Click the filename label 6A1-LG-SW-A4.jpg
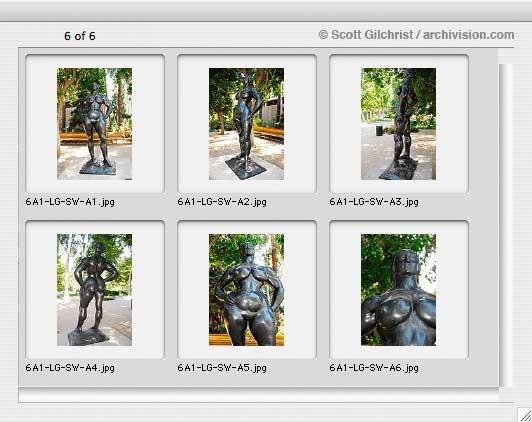 (x=70, y=368)
